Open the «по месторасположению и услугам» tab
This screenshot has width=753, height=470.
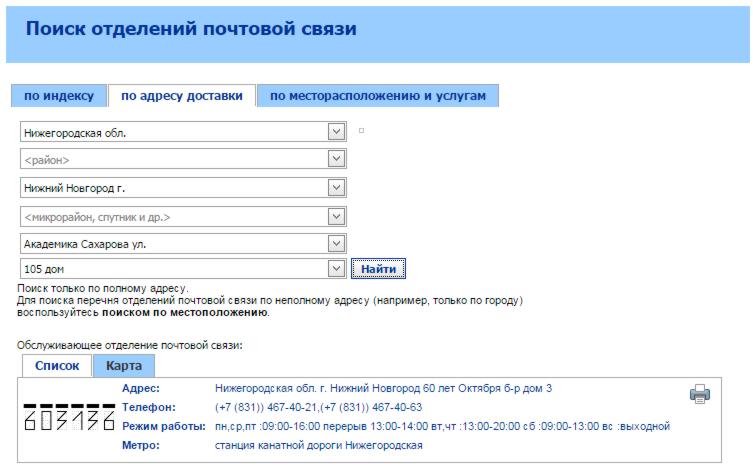377,96
